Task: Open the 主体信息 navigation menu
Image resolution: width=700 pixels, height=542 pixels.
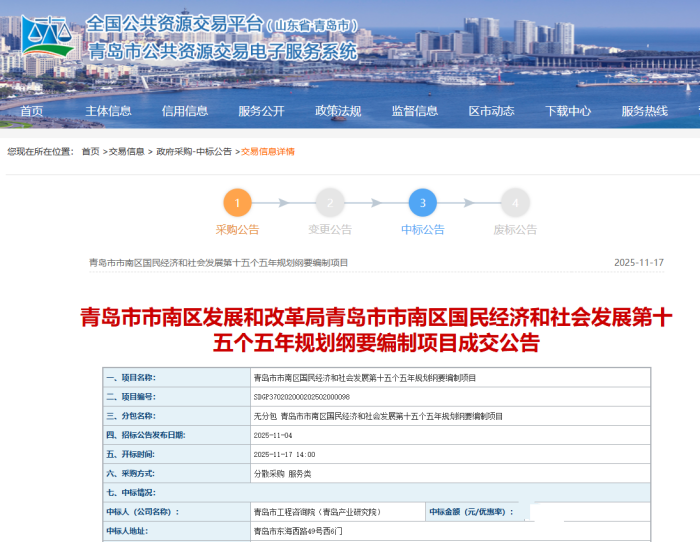Action: 108,111
